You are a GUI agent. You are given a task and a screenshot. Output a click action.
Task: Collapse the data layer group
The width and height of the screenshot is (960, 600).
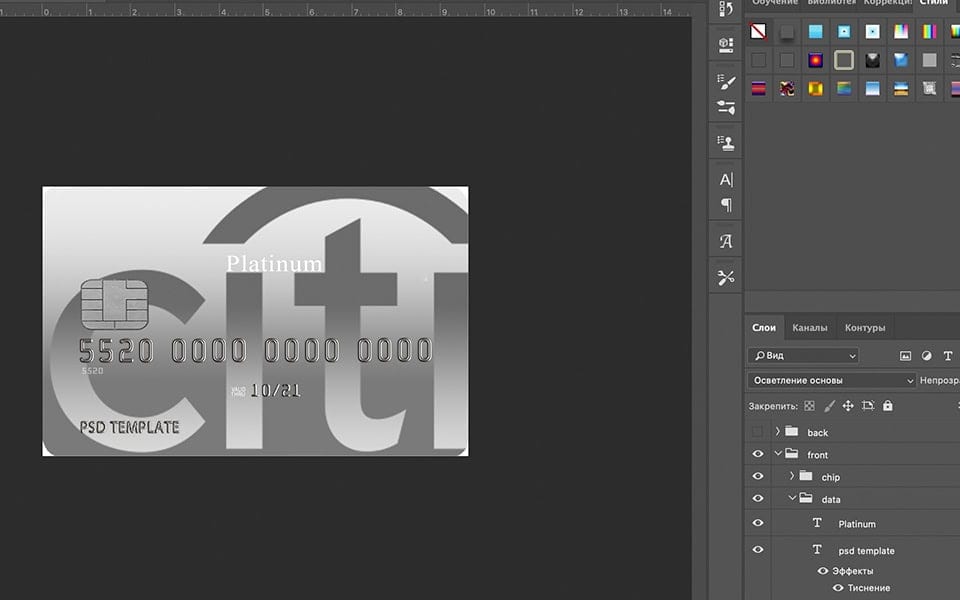pyautogui.click(x=792, y=498)
